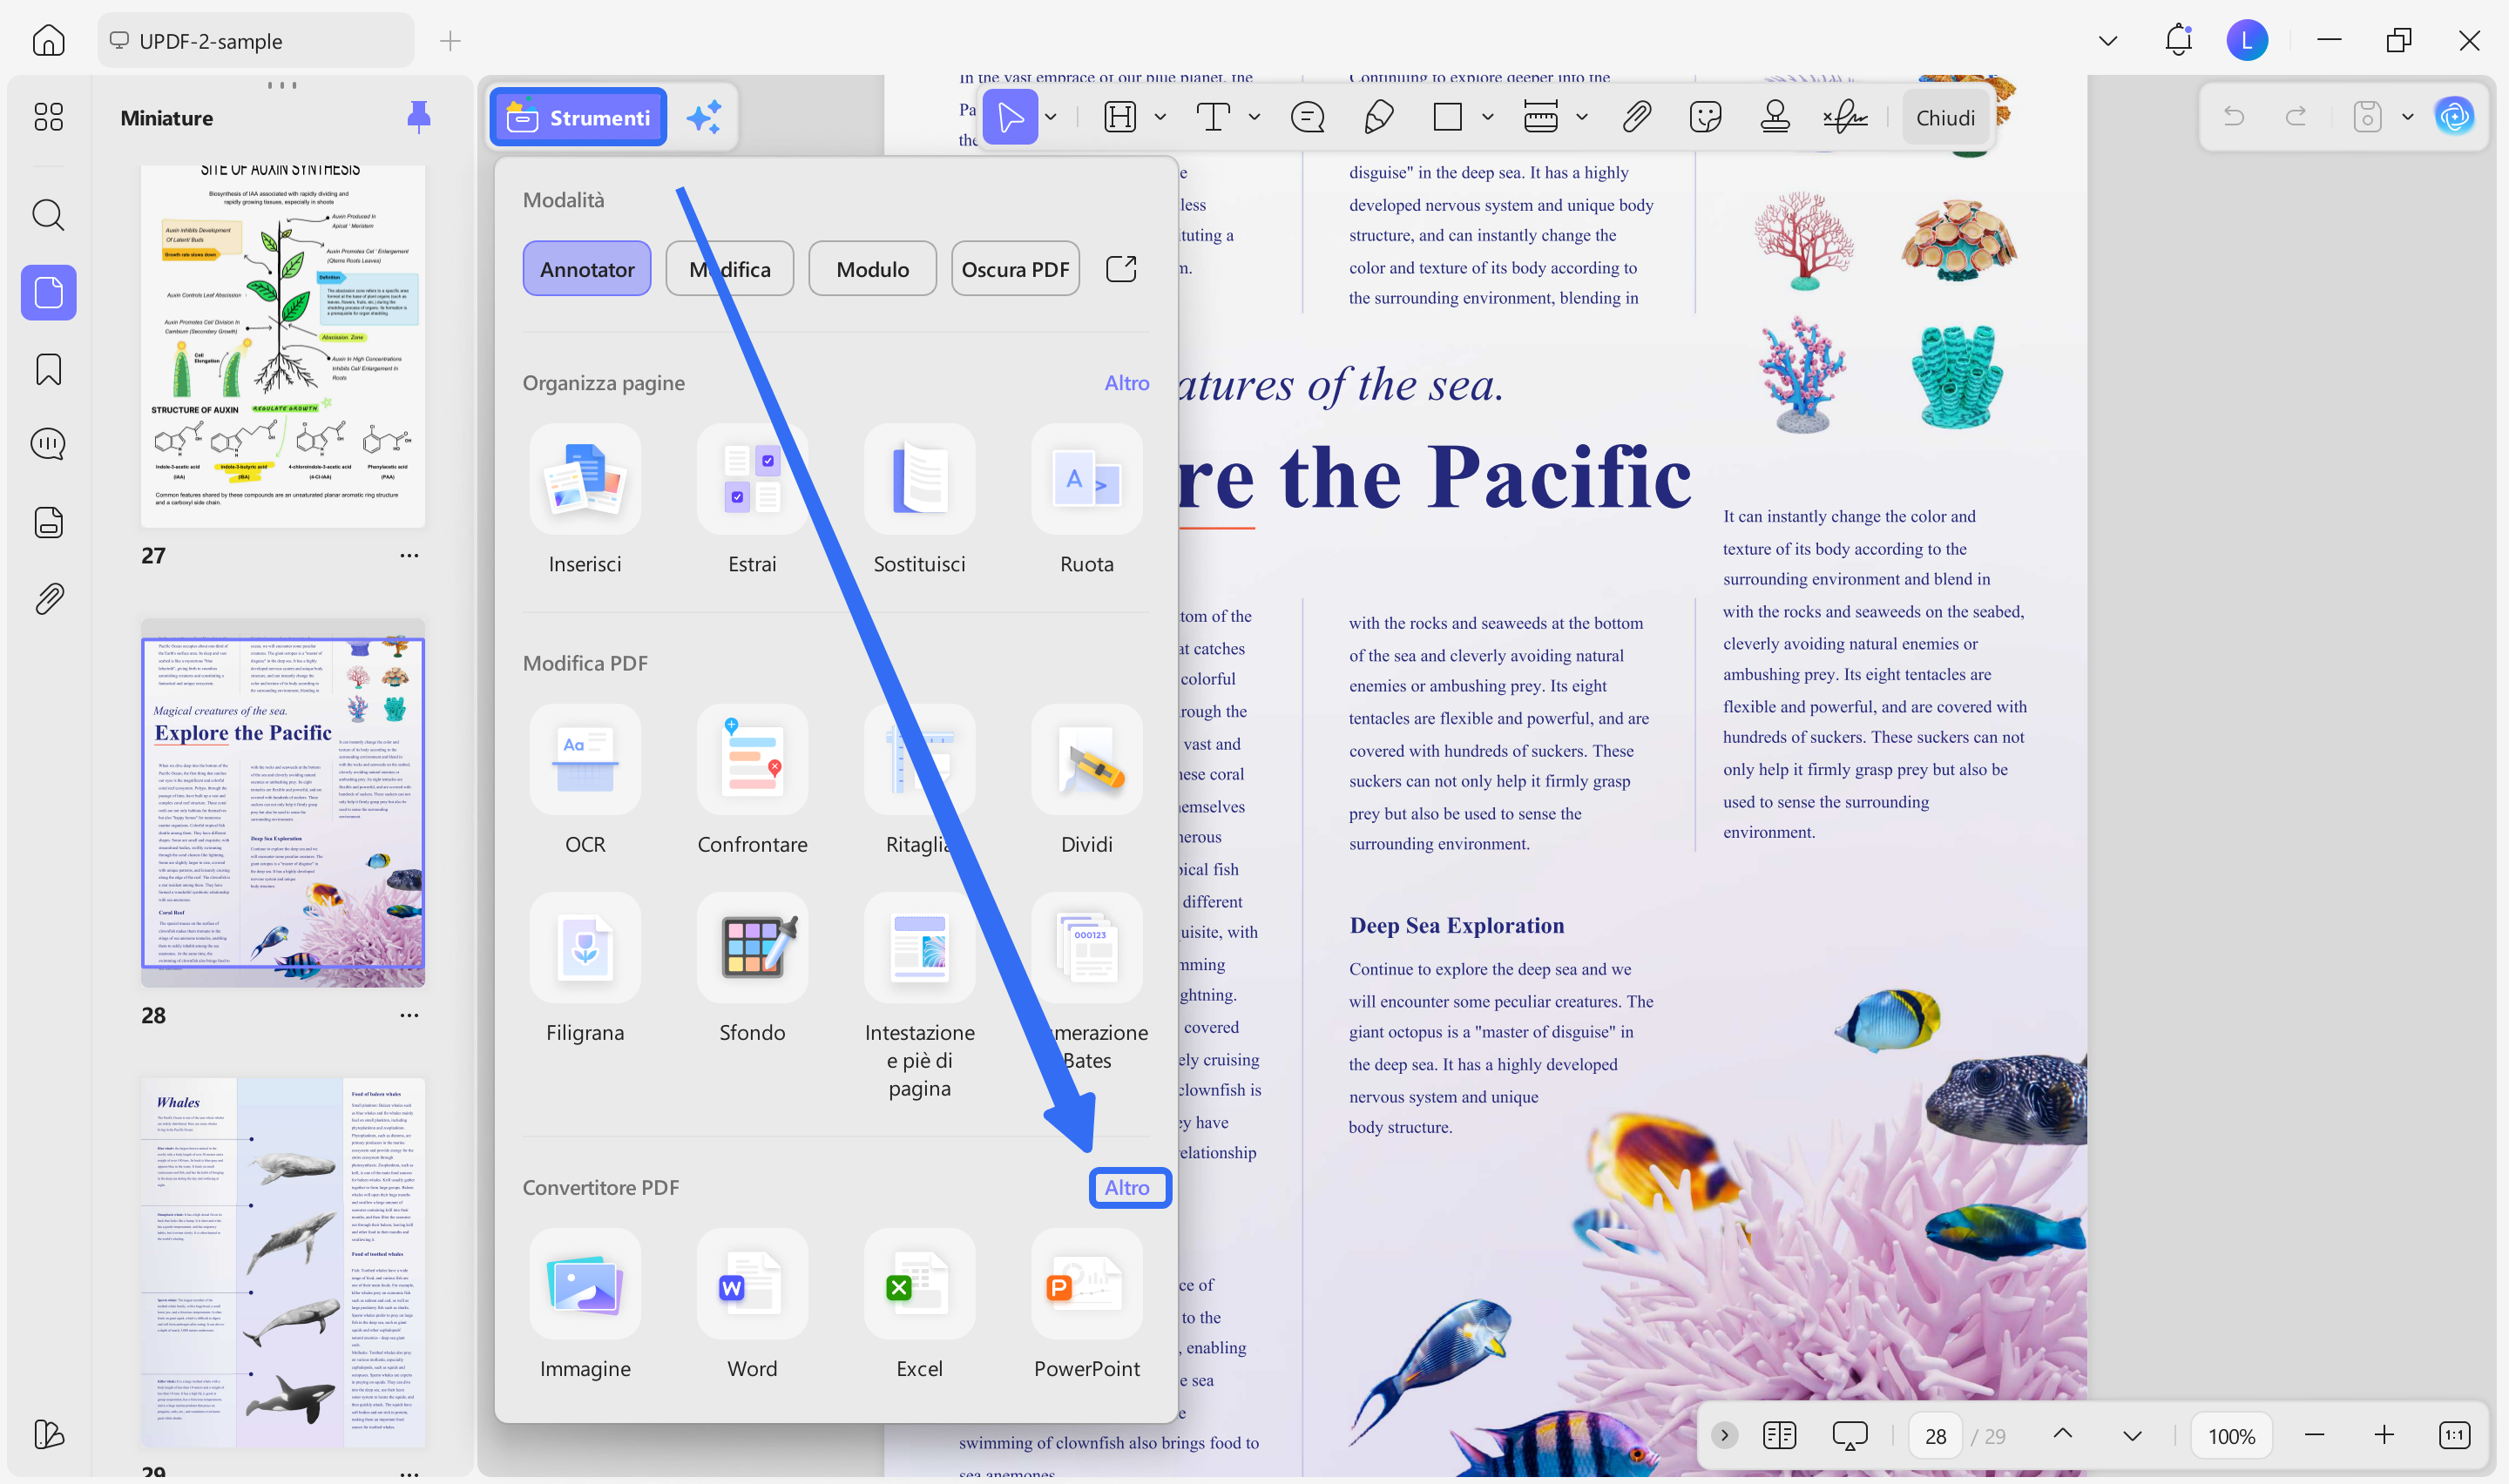Click the export share icon beside Oscura PDF

1121,268
